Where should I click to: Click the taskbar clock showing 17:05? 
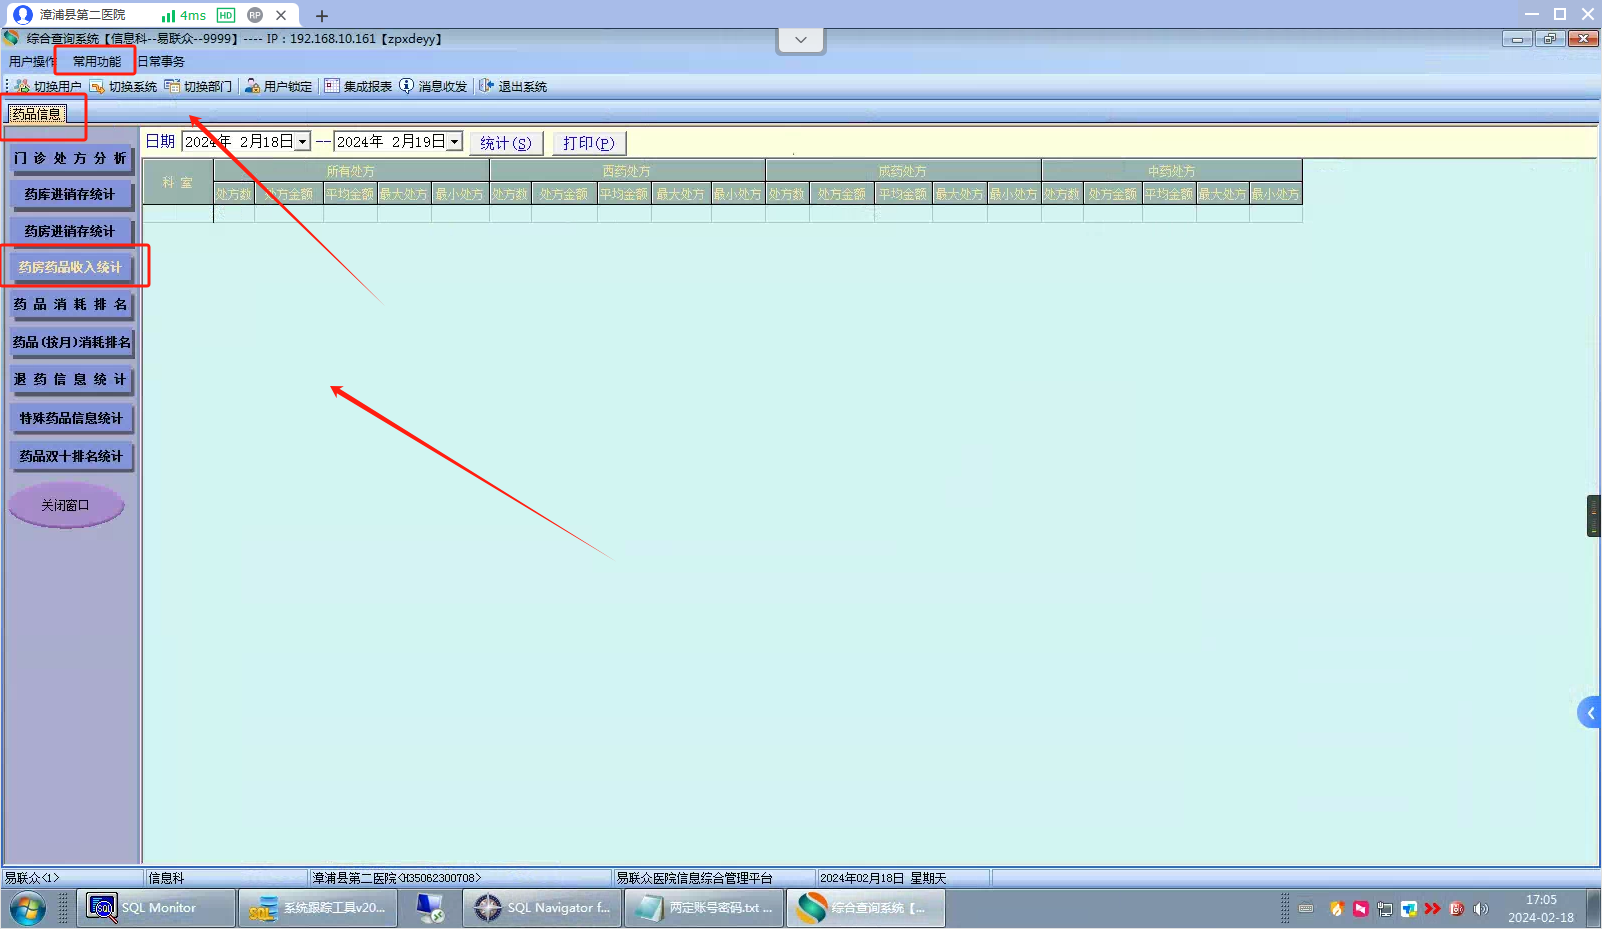pyautogui.click(x=1541, y=908)
